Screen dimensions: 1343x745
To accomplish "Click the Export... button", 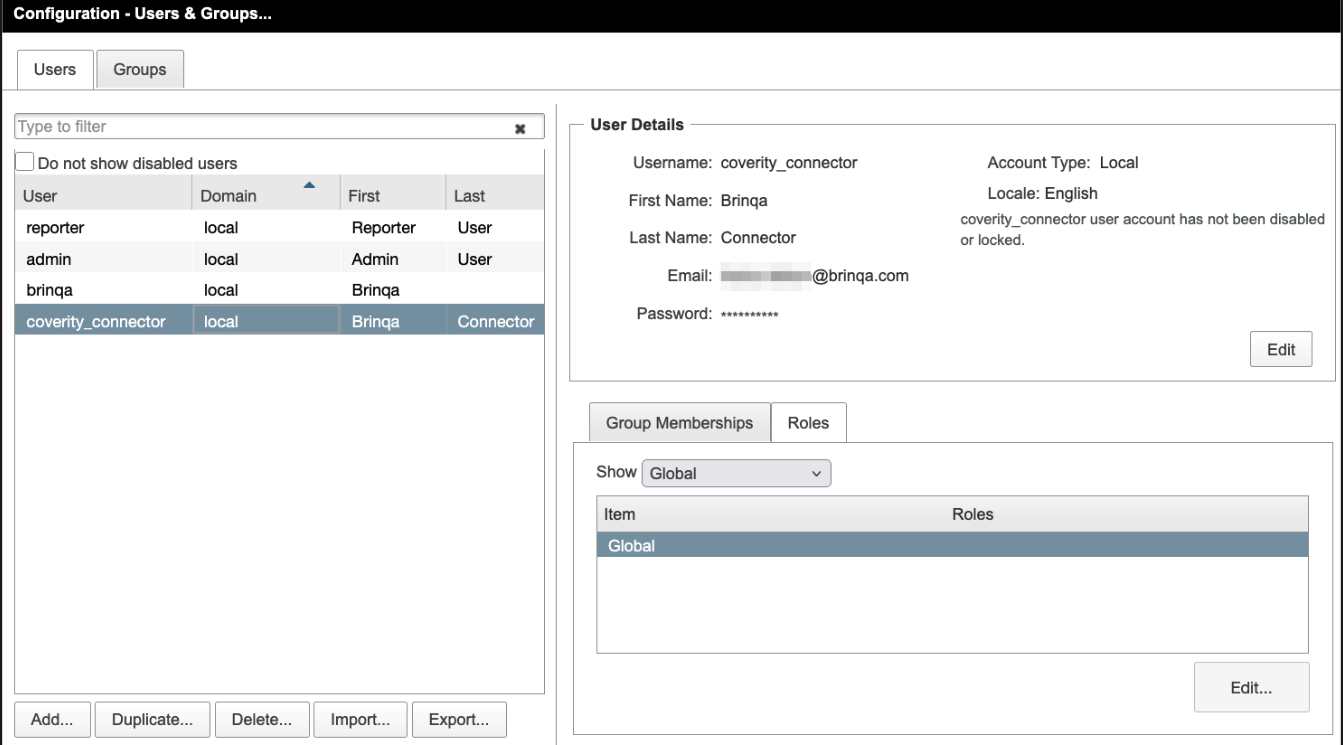I will coord(459,719).
